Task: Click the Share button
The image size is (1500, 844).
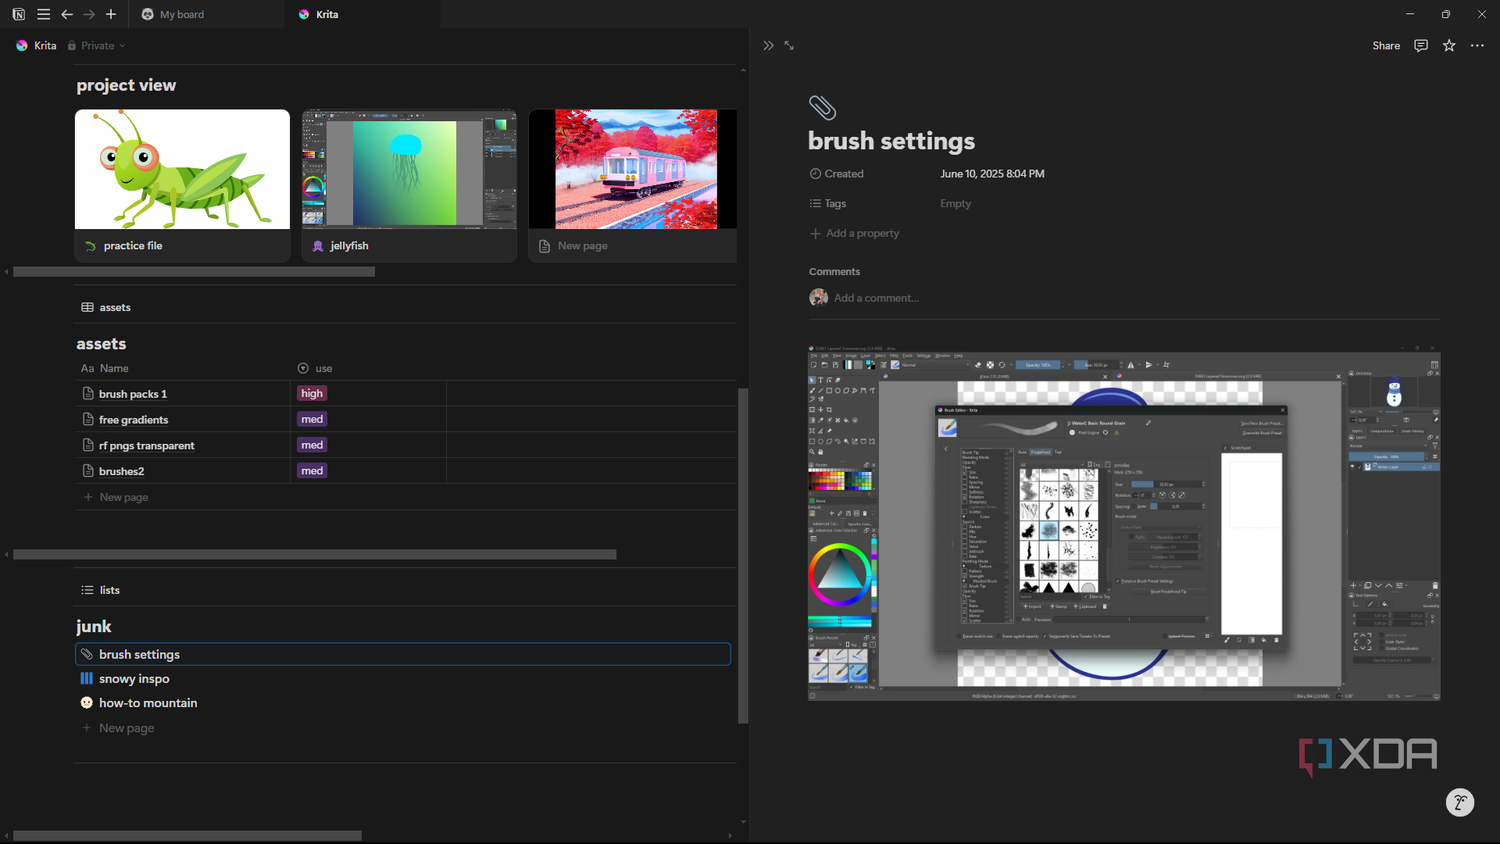Action: click(1386, 46)
